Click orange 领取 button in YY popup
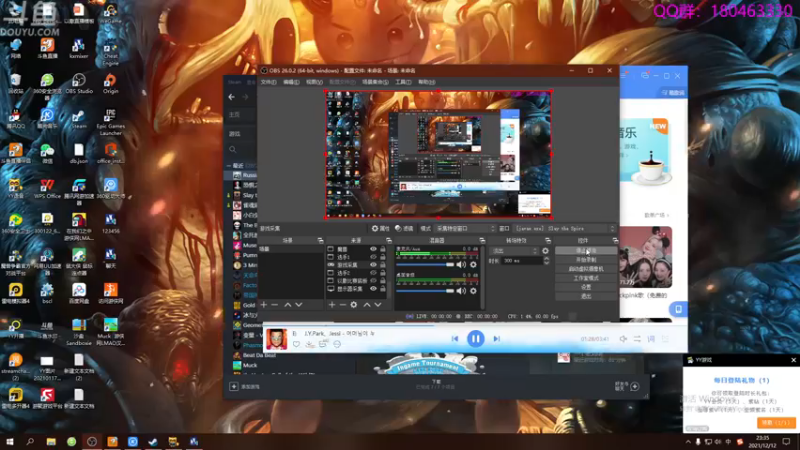 tap(776, 423)
